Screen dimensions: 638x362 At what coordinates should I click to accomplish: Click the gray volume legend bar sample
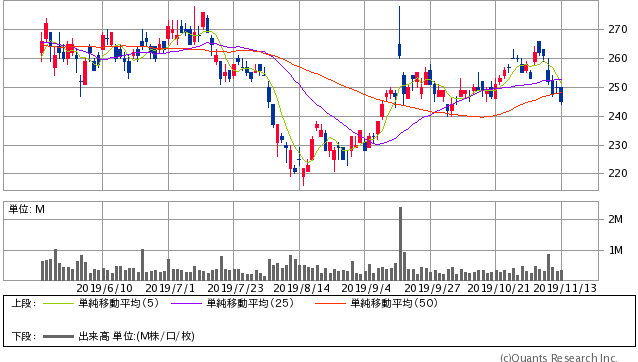[x=58, y=336]
